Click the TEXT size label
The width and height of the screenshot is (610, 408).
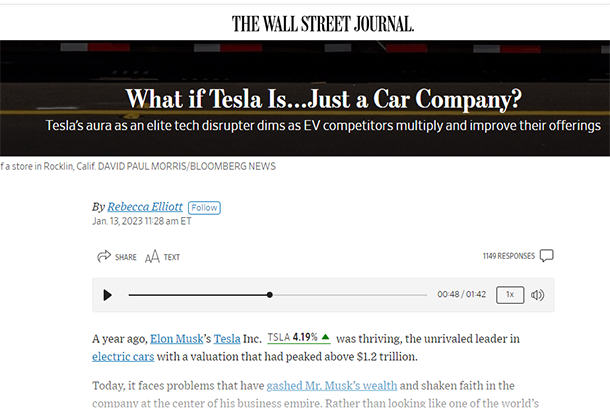point(172,257)
